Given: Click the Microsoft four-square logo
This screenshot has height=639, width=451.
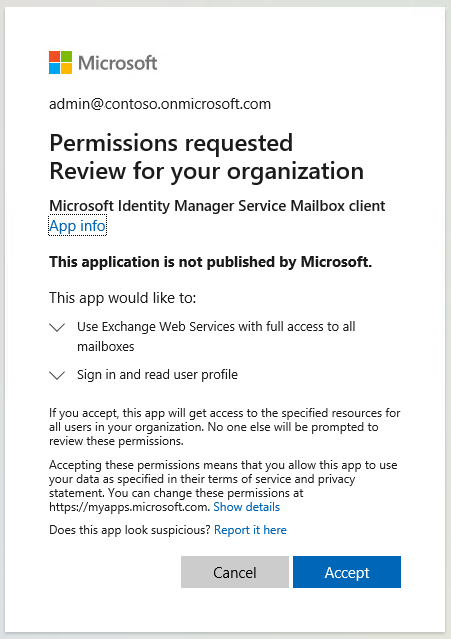Looking at the screenshot, I should coord(60,62).
